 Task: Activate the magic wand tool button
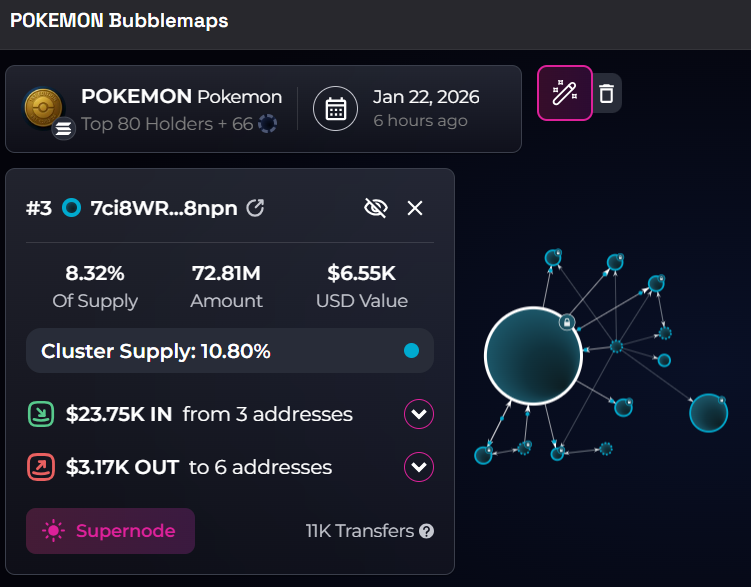coord(565,93)
